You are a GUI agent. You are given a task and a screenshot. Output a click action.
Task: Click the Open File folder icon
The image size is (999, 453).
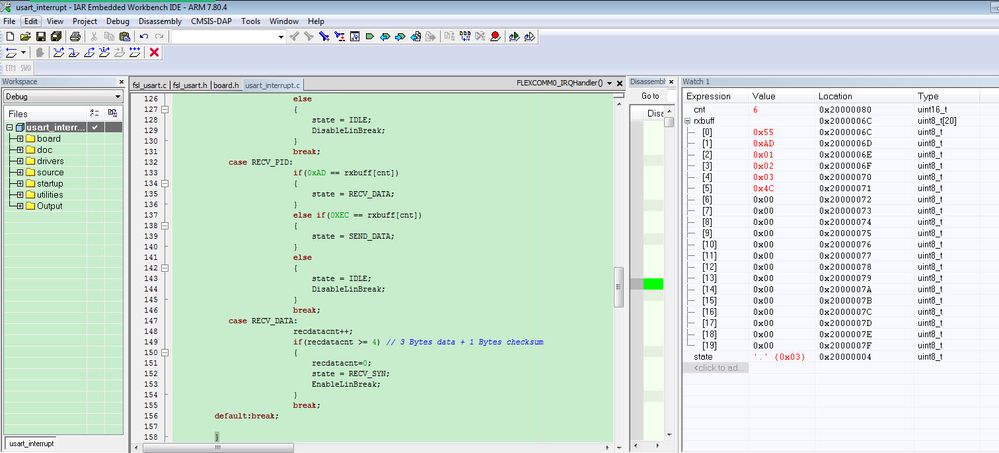[x=26, y=37]
